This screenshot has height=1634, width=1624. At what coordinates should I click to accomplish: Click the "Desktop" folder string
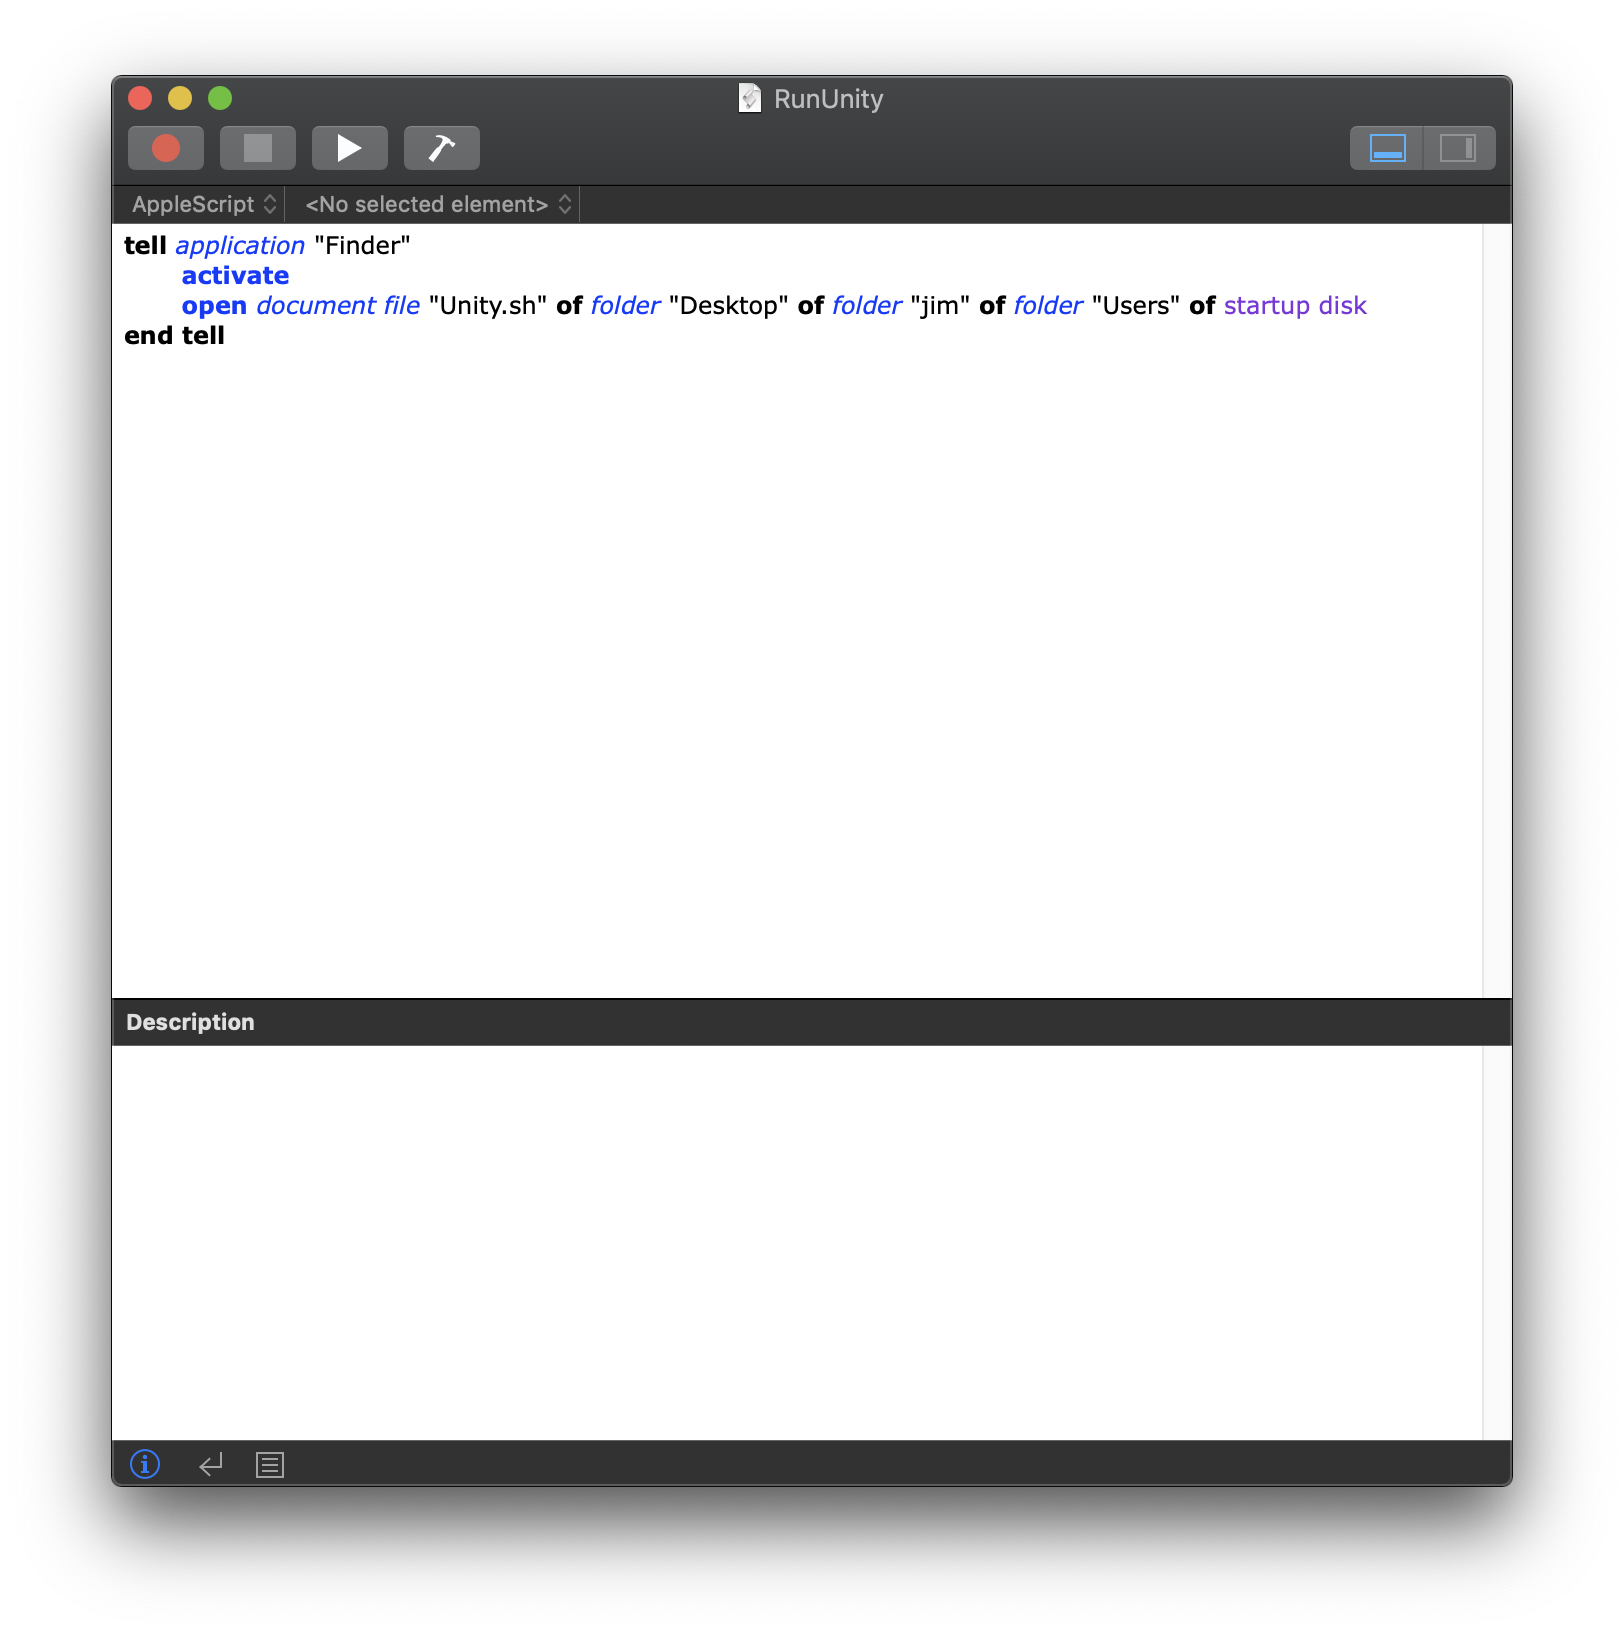[x=729, y=306]
